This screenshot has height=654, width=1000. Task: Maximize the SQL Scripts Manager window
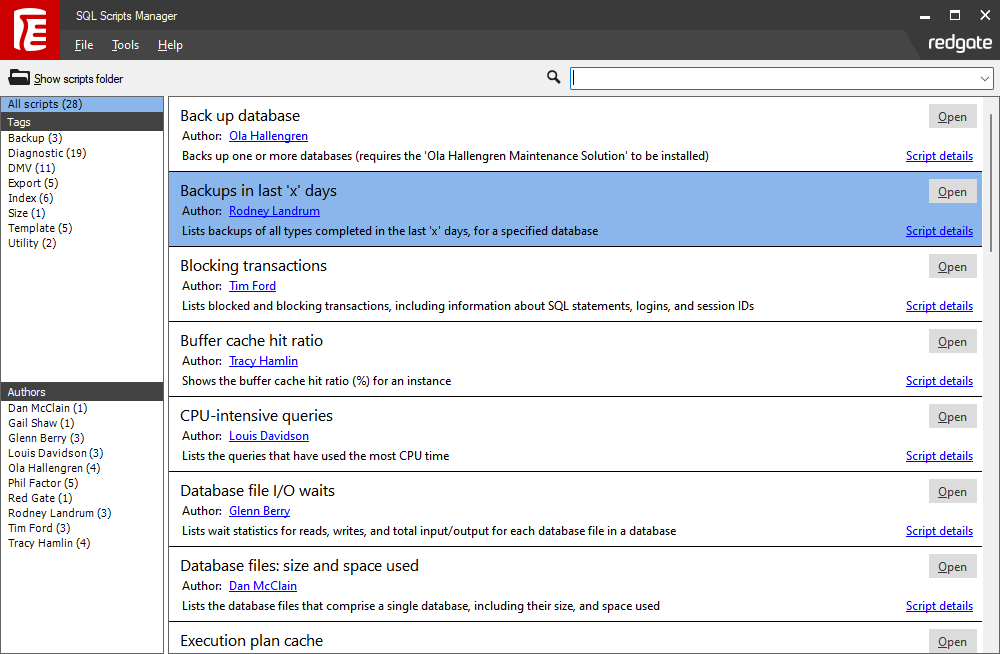click(955, 15)
